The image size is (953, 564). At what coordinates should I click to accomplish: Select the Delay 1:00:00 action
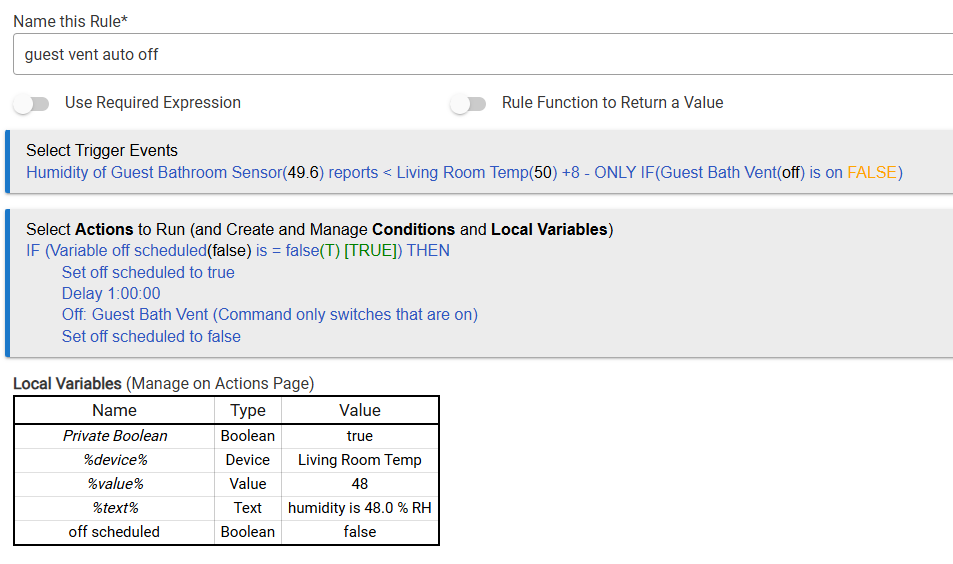[111, 293]
